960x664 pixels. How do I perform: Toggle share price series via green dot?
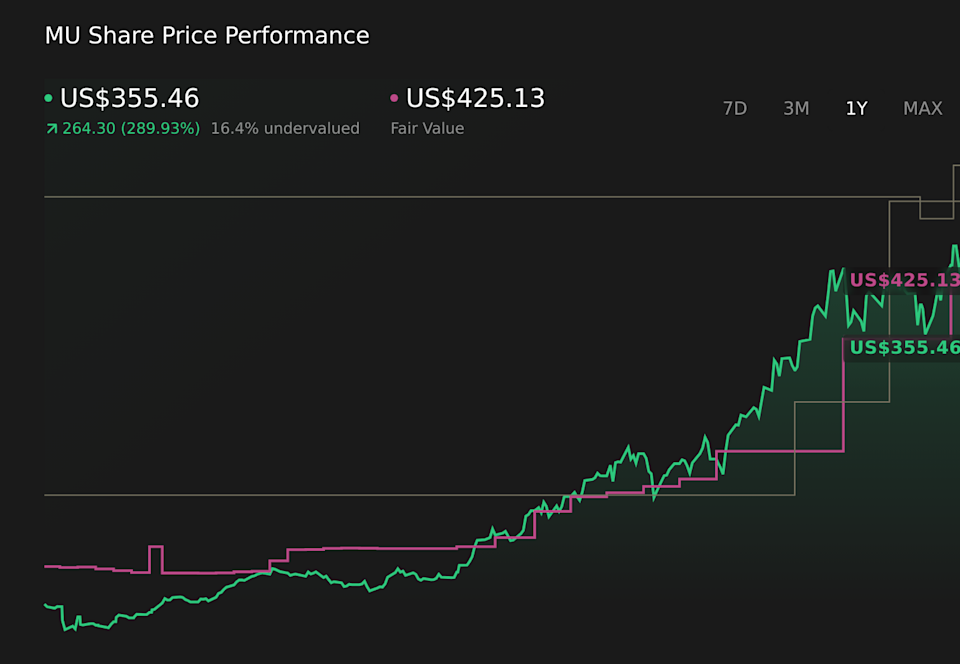pos(48,98)
